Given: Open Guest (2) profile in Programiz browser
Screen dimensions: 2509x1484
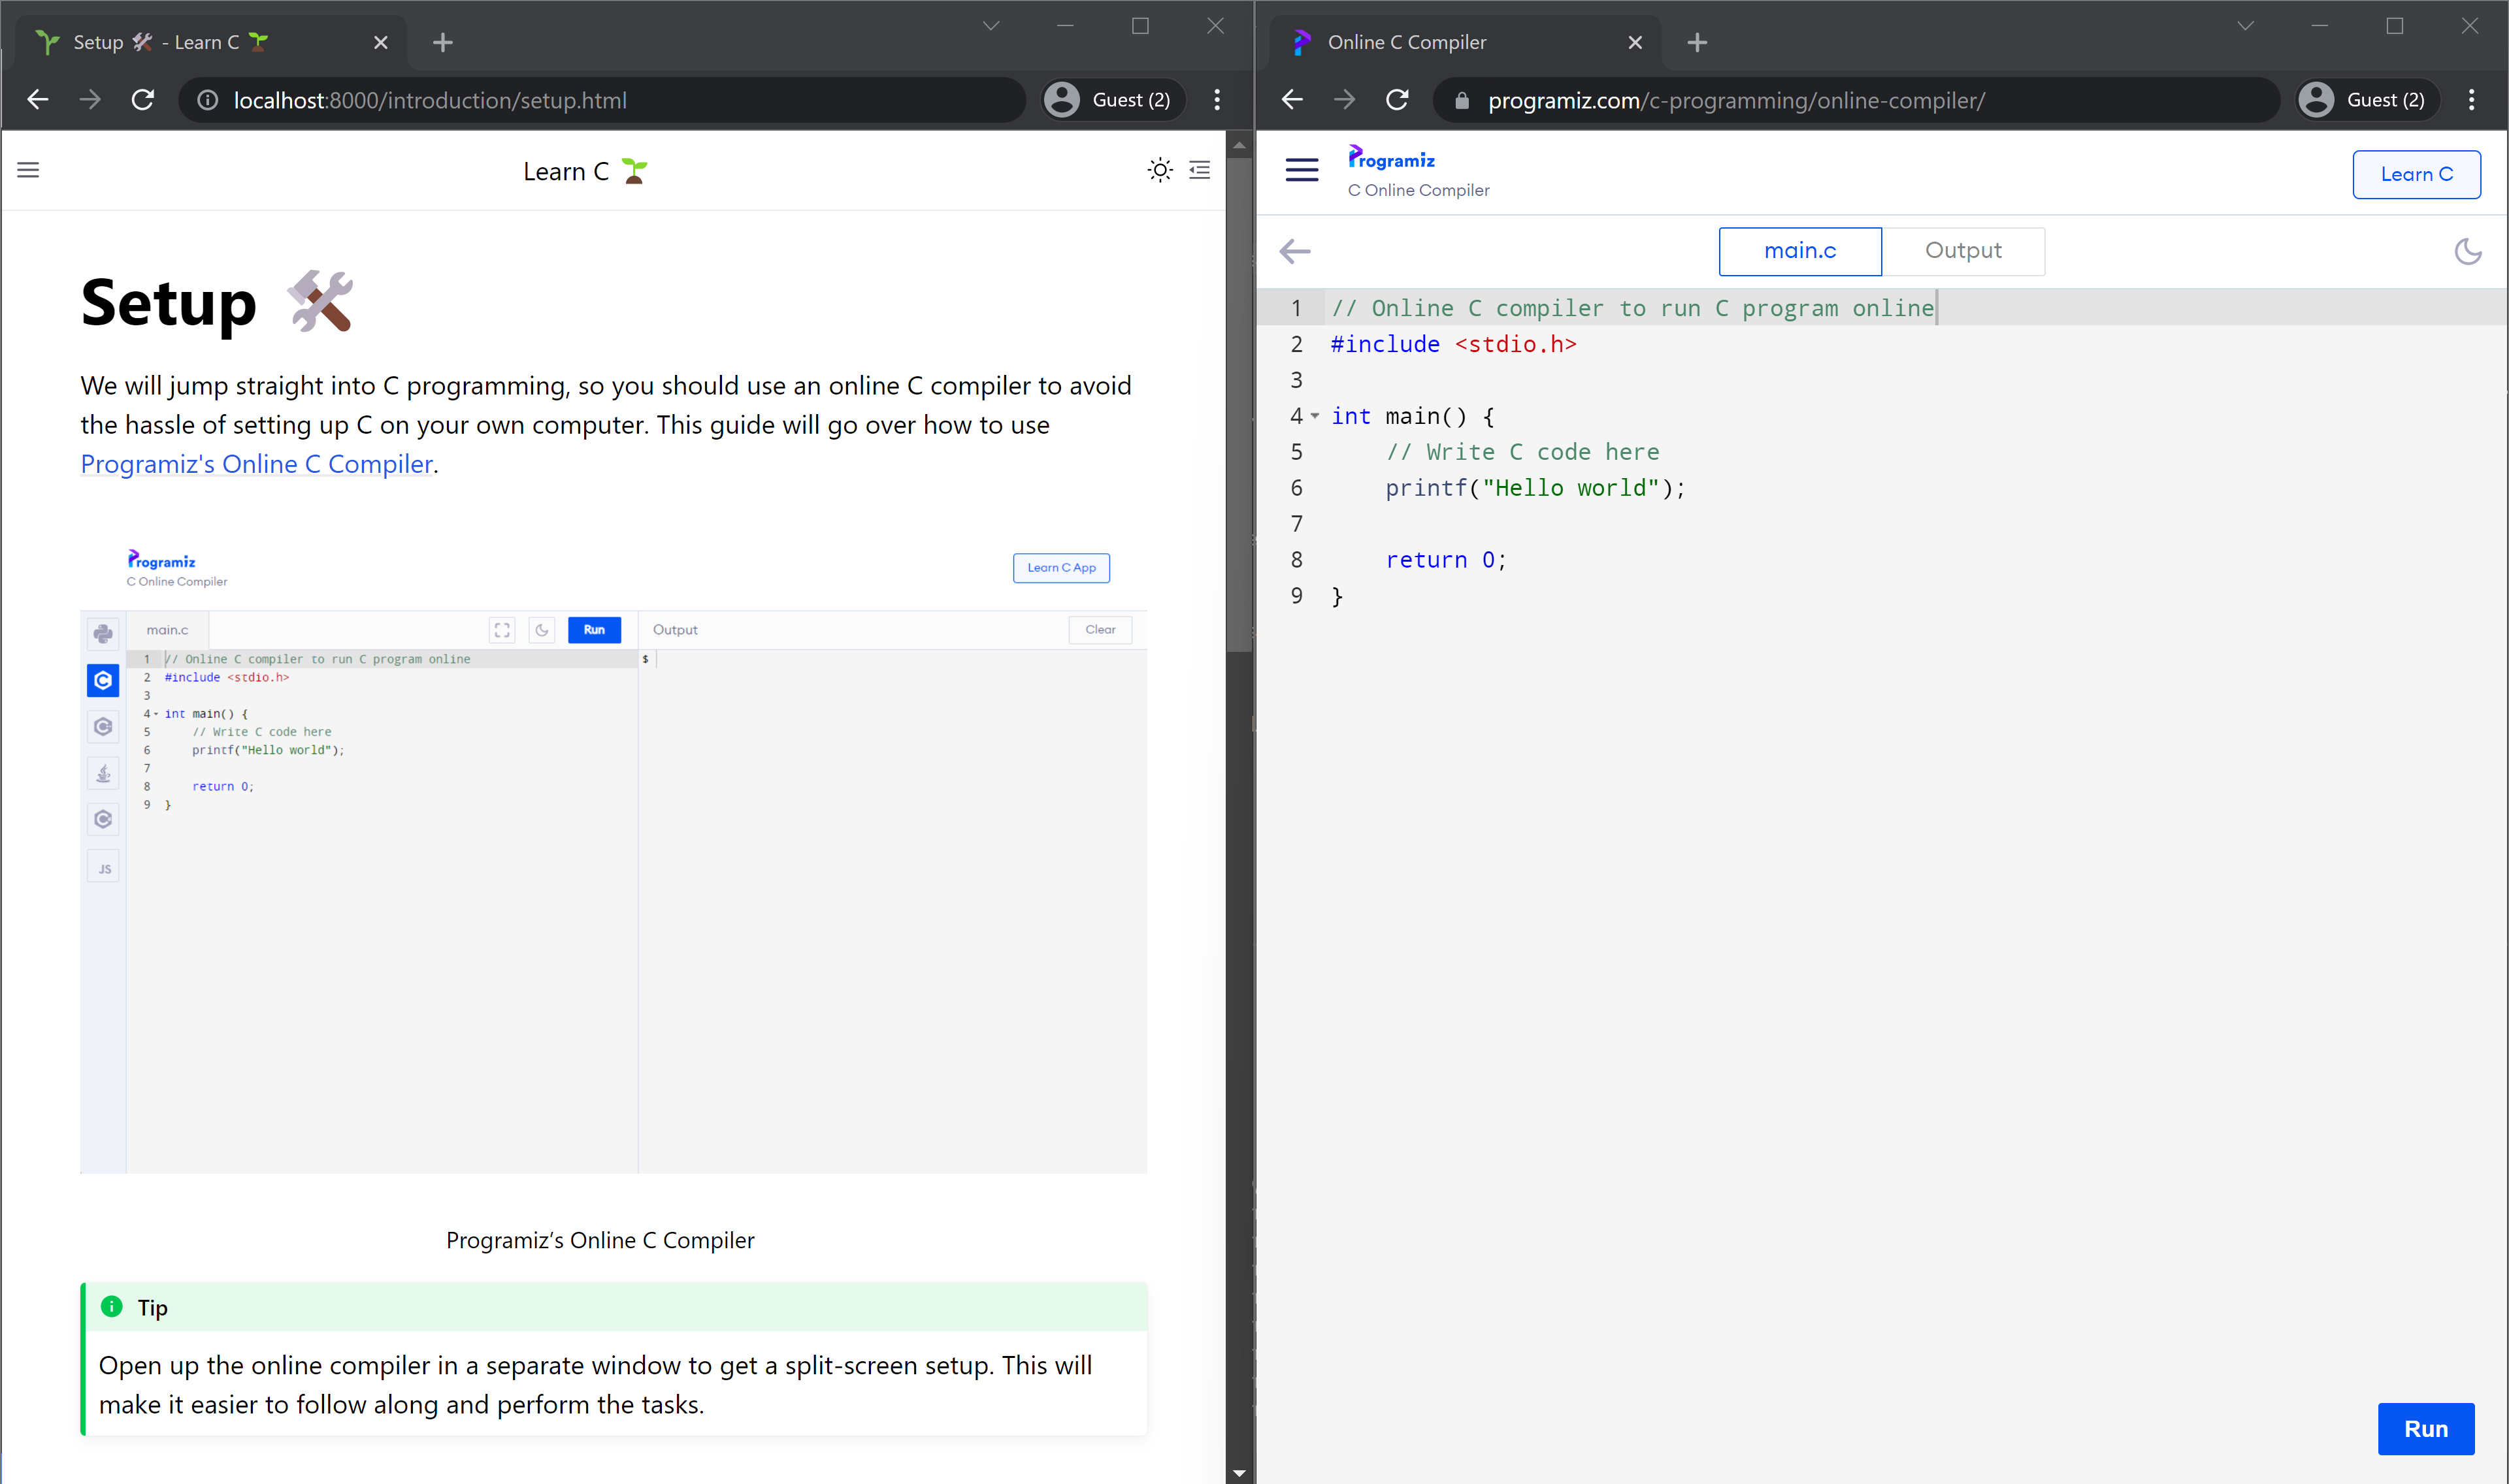Looking at the screenshot, I should [x=2367, y=100].
